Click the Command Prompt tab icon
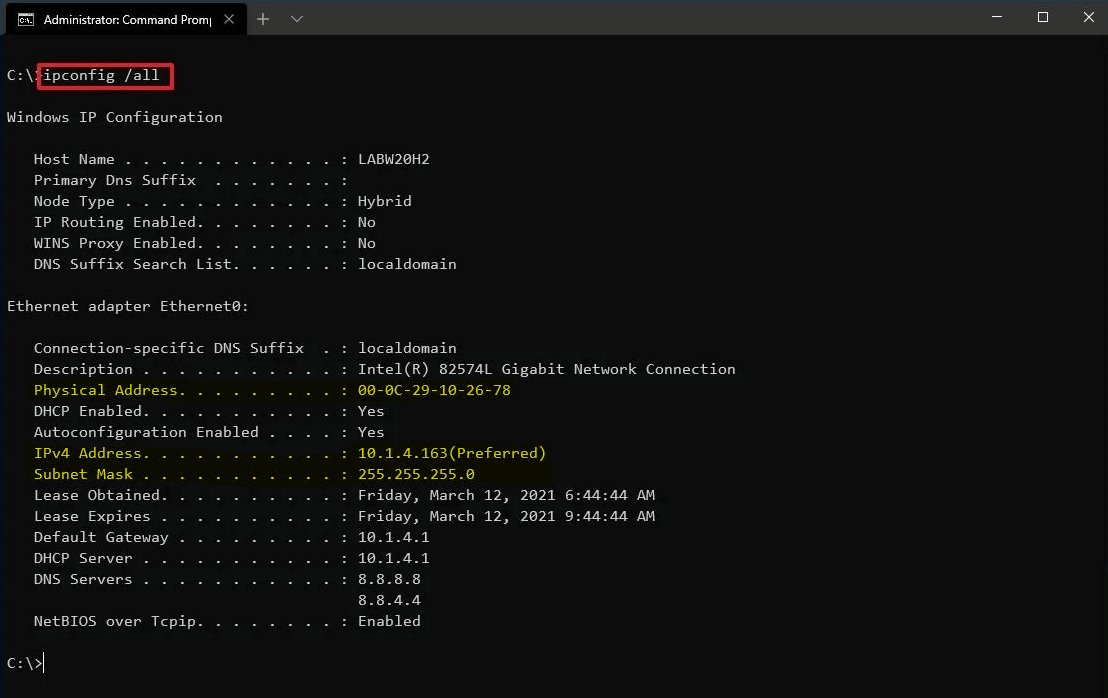Viewport: 1108px width, 698px height. click(x=26, y=19)
